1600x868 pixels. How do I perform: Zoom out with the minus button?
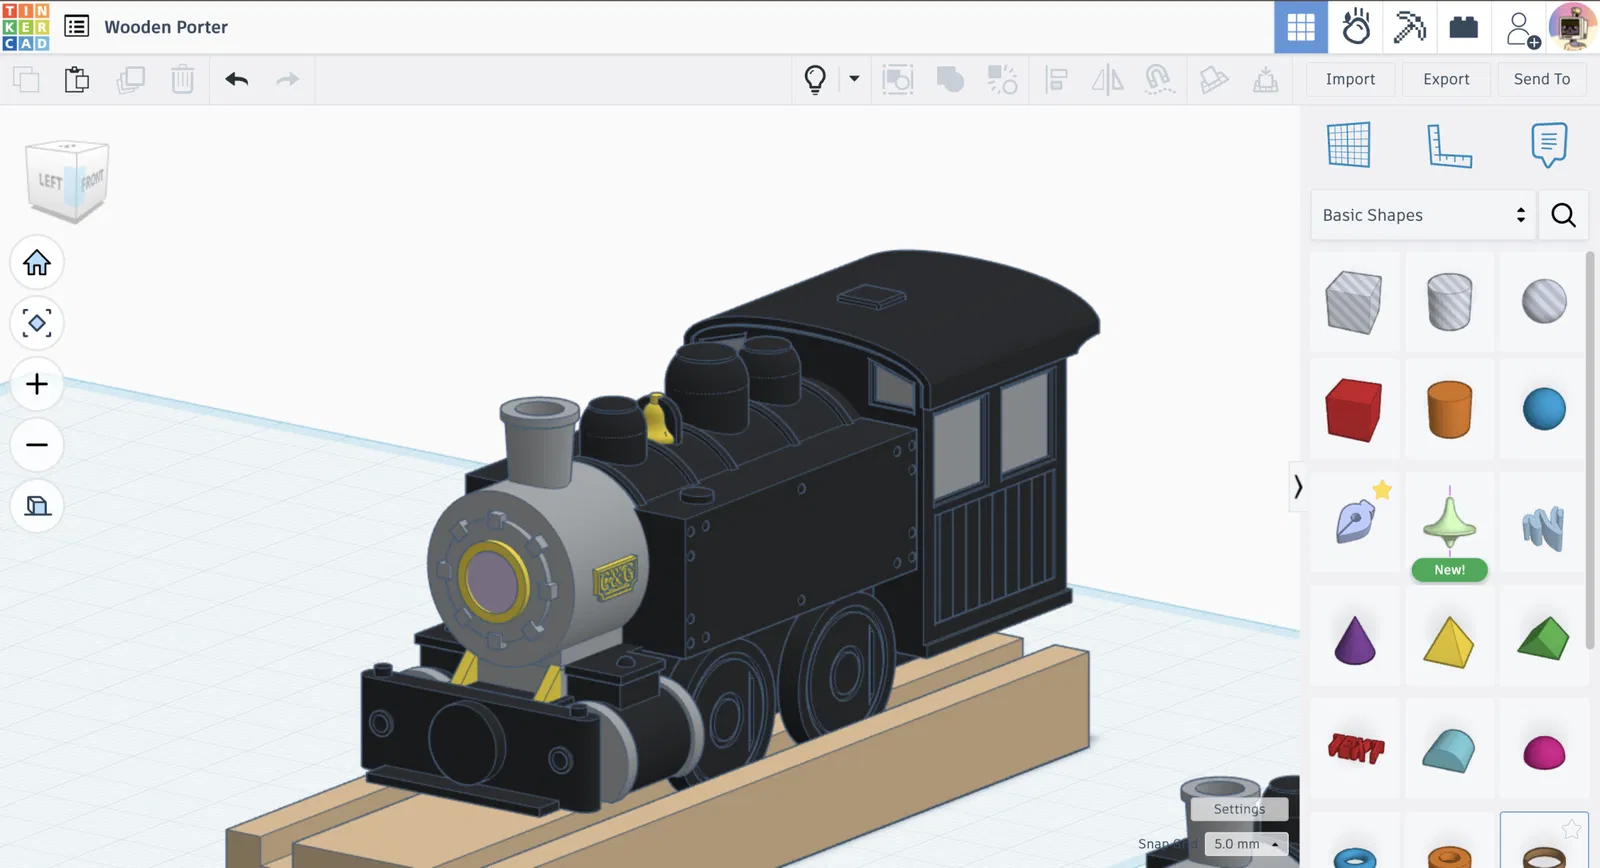coord(37,445)
